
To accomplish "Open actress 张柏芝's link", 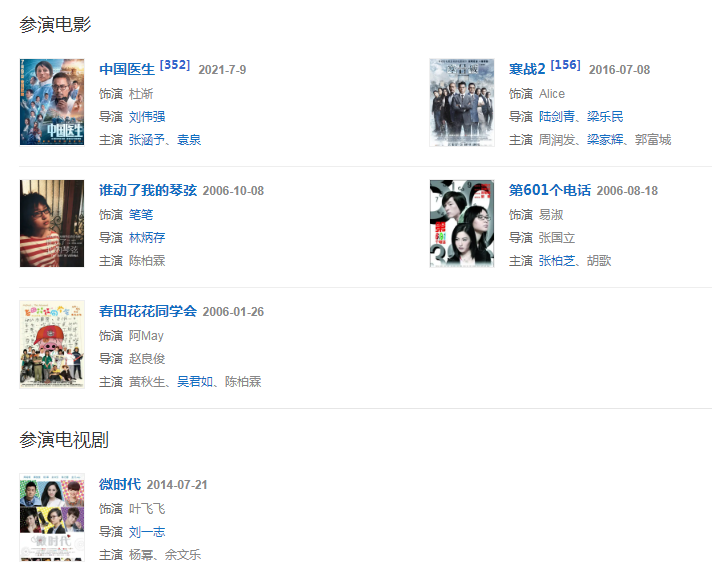I will (x=557, y=261).
